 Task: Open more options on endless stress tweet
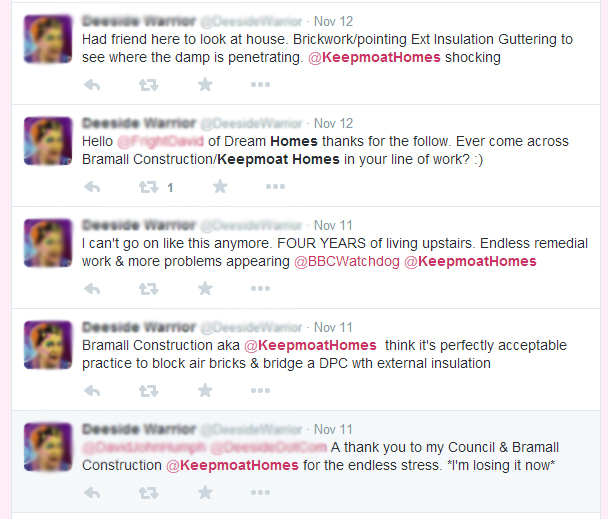pyautogui.click(x=260, y=493)
